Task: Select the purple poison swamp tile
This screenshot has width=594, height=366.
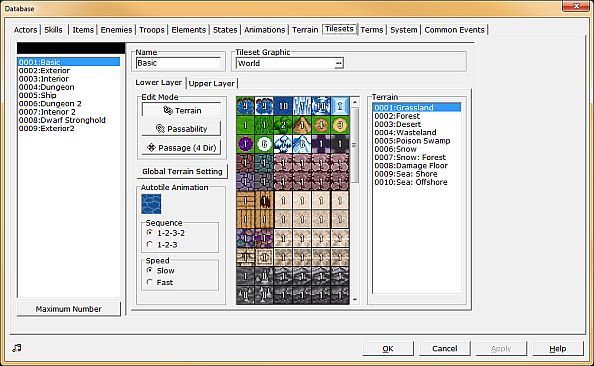Action: pyautogui.click(x=245, y=144)
